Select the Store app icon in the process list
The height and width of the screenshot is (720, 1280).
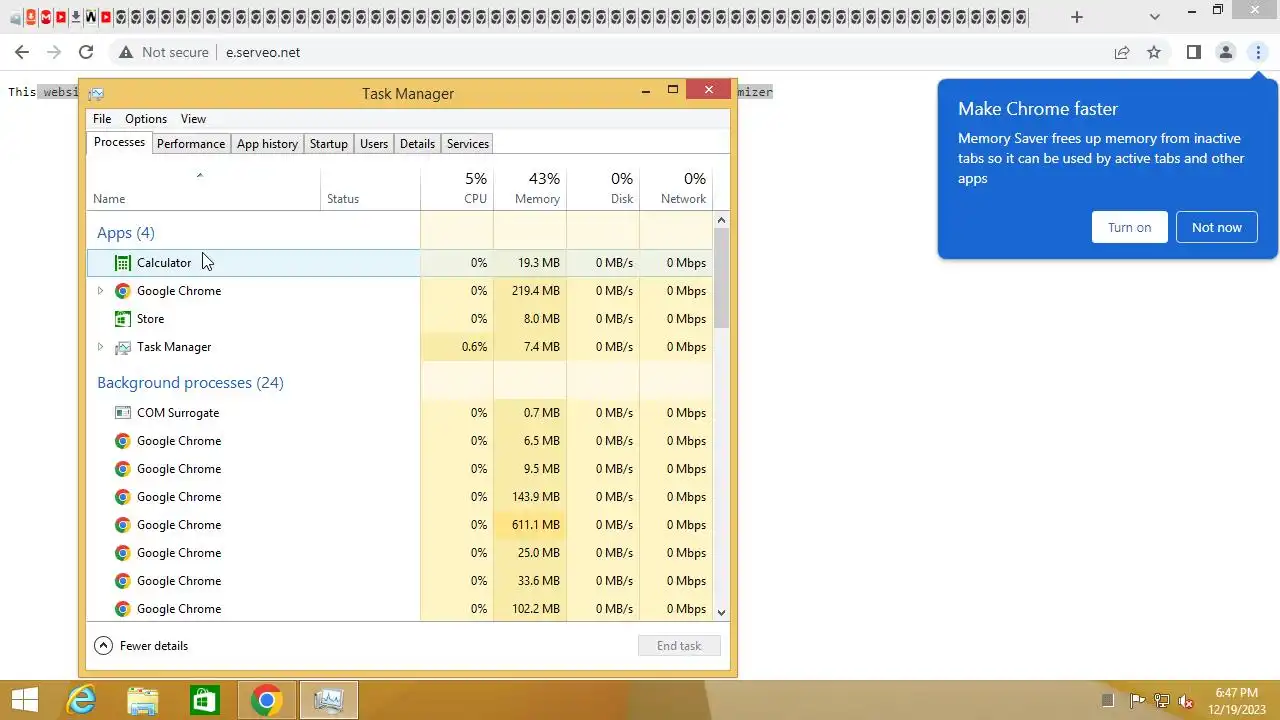pos(122,319)
